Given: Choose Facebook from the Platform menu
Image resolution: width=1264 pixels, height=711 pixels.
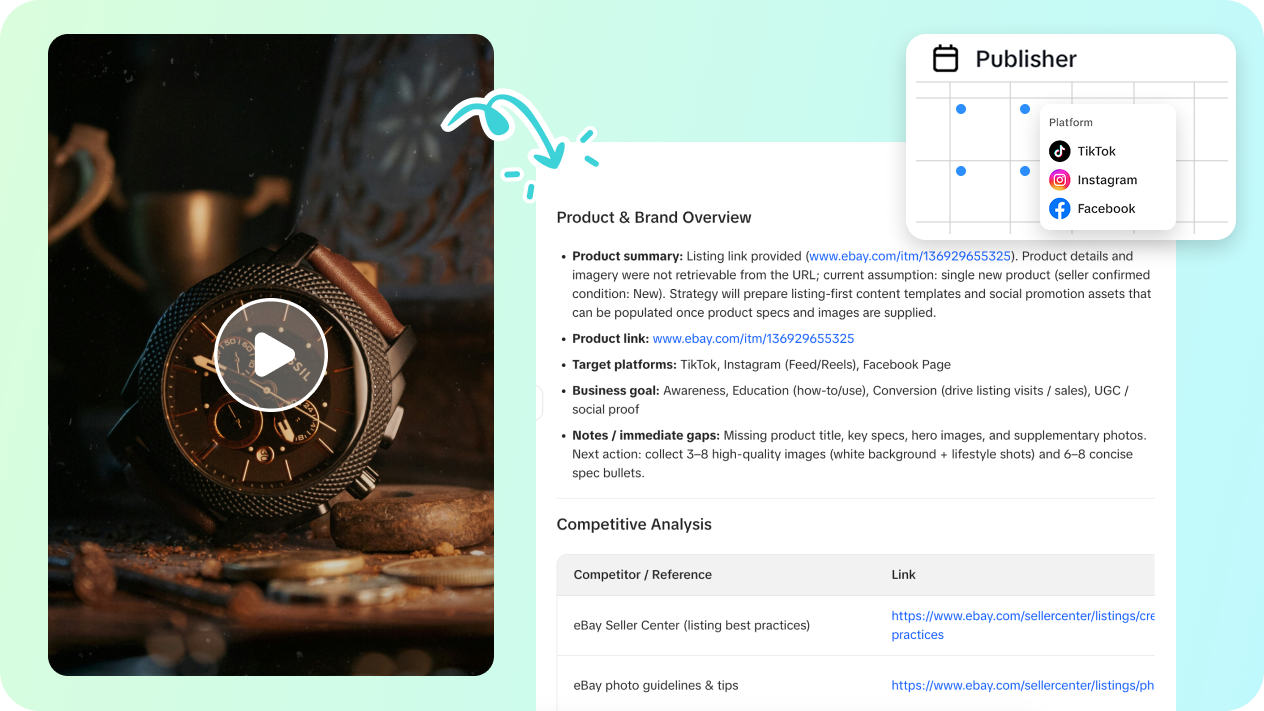Looking at the screenshot, I should point(1105,209).
